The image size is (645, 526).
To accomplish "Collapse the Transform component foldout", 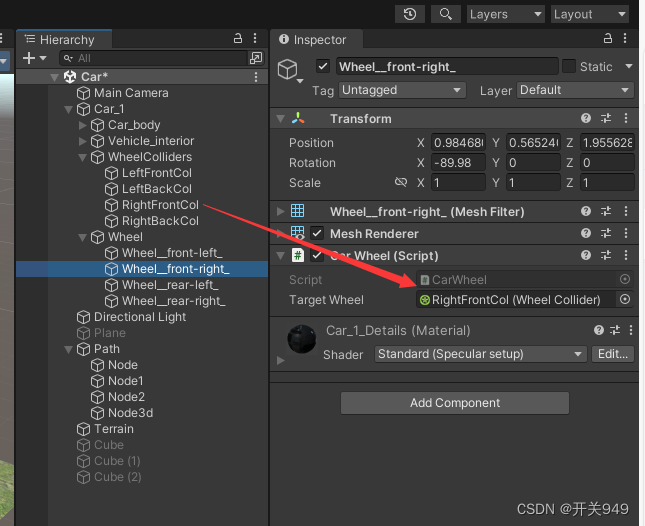I will (x=281, y=119).
